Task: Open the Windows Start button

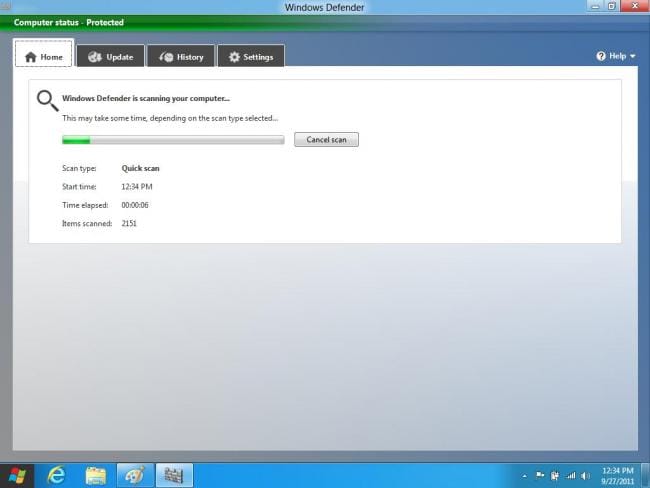Action: pyautogui.click(x=17, y=476)
